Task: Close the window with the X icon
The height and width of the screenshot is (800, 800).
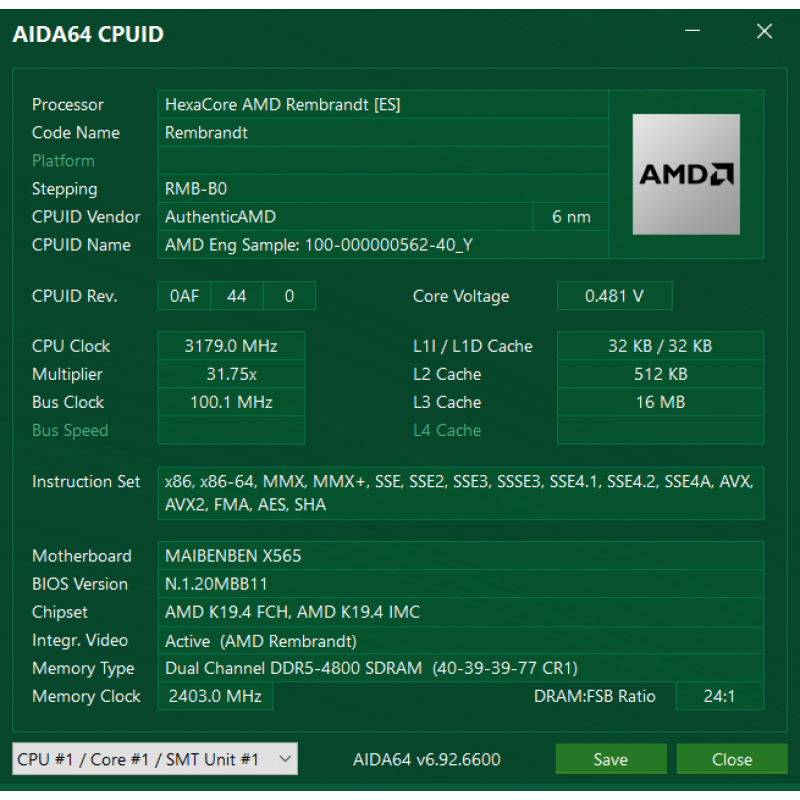Action: pyautogui.click(x=764, y=31)
